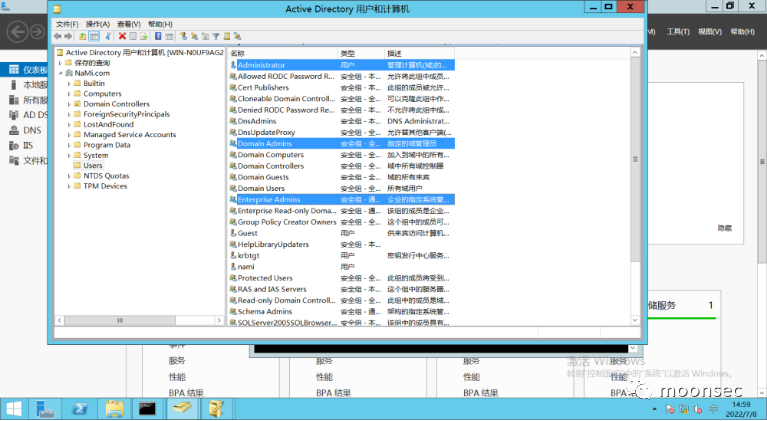Open properties via the toolbar icon
The image size is (767, 421).
(x=133, y=36)
